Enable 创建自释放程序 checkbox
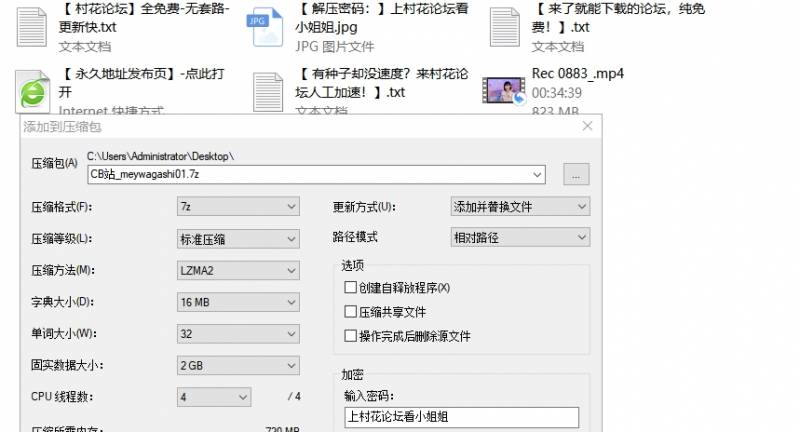800x432 pixels. click(350, 288)
